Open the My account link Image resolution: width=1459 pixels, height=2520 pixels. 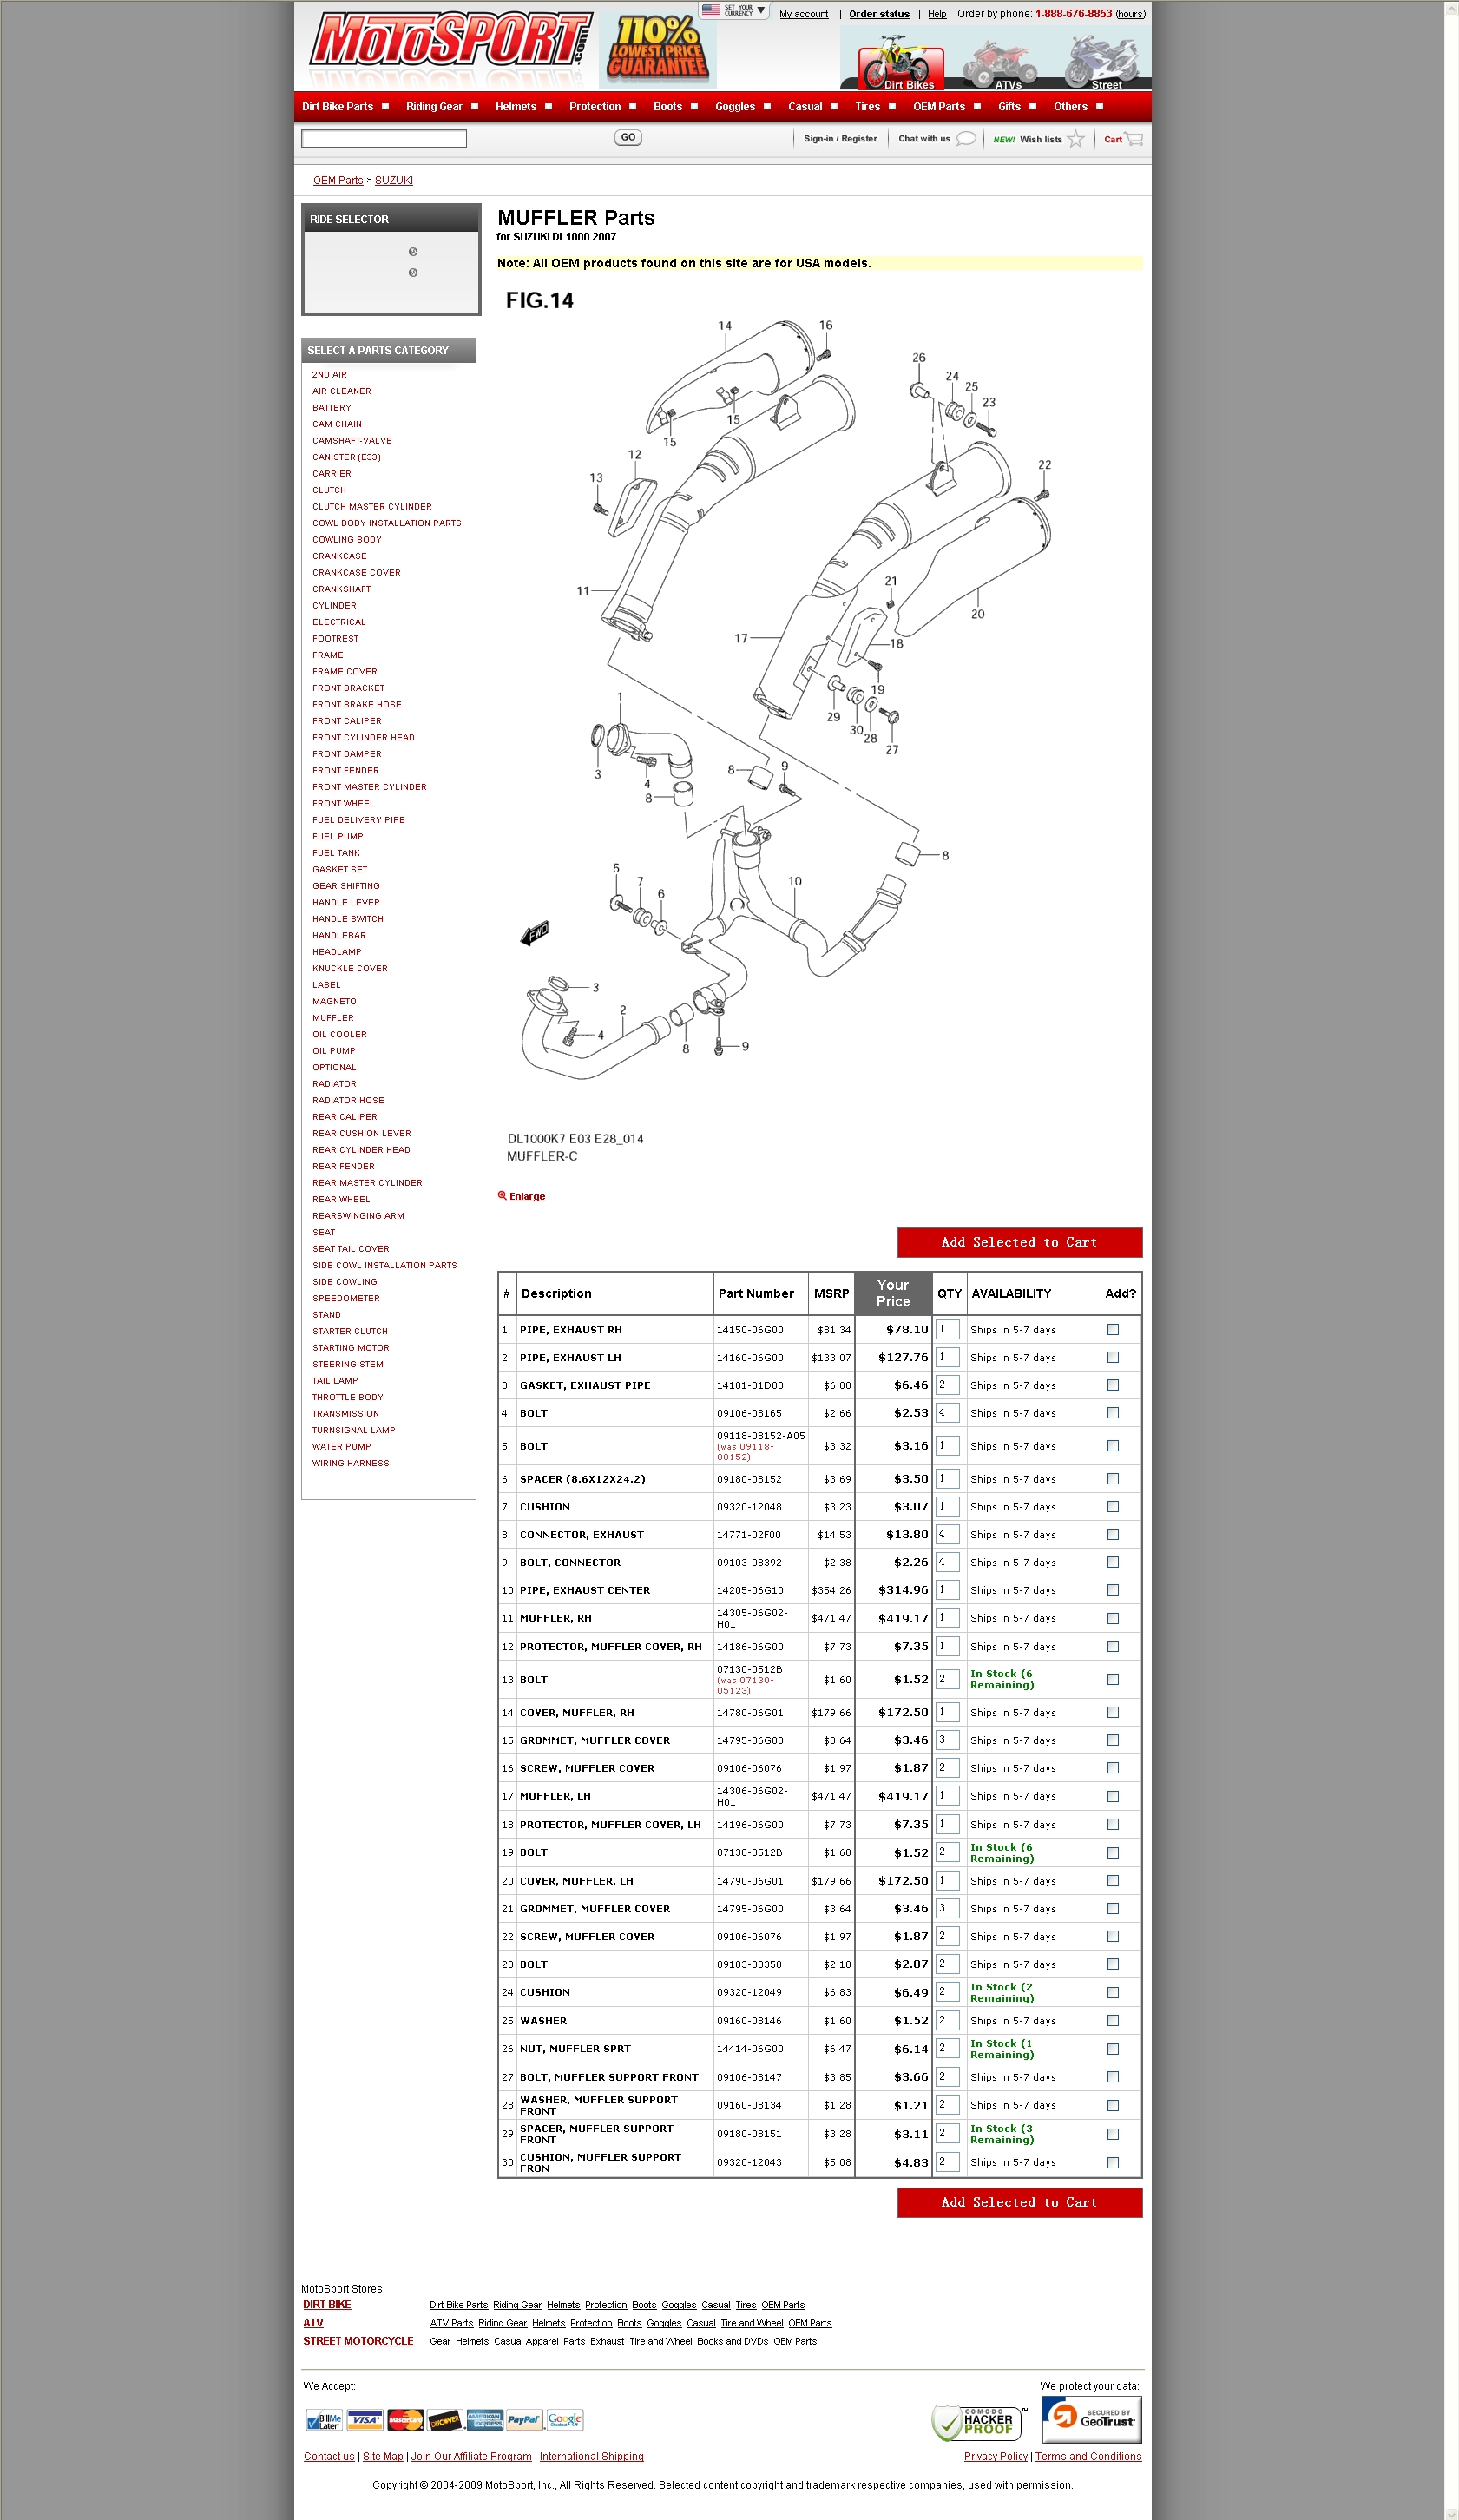pyautogui.click(x=804, y=14)
